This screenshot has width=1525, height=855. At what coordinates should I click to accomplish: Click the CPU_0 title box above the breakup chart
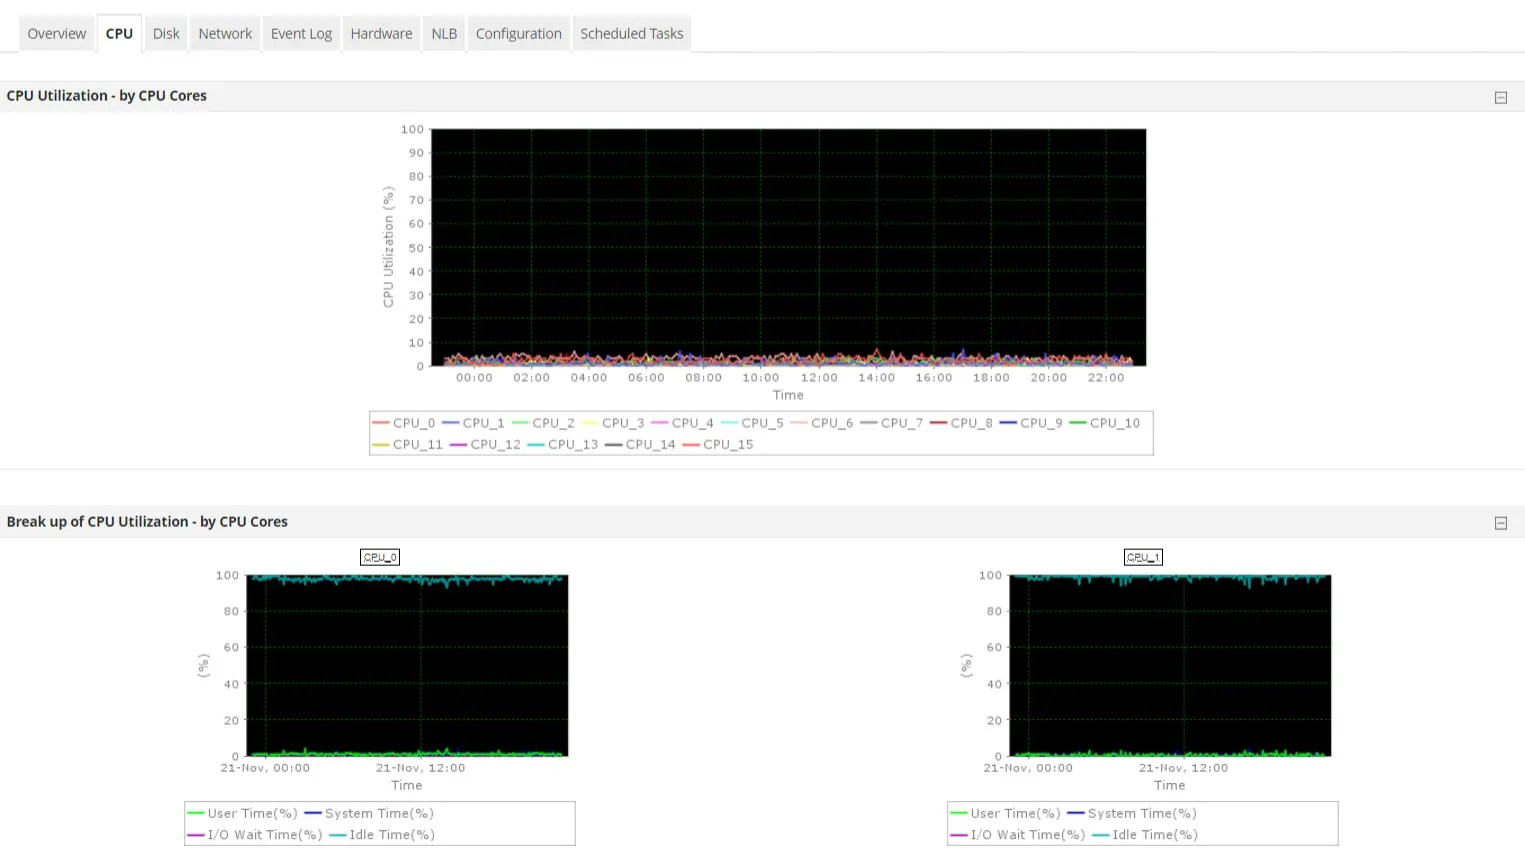click(x=380, y=557)
